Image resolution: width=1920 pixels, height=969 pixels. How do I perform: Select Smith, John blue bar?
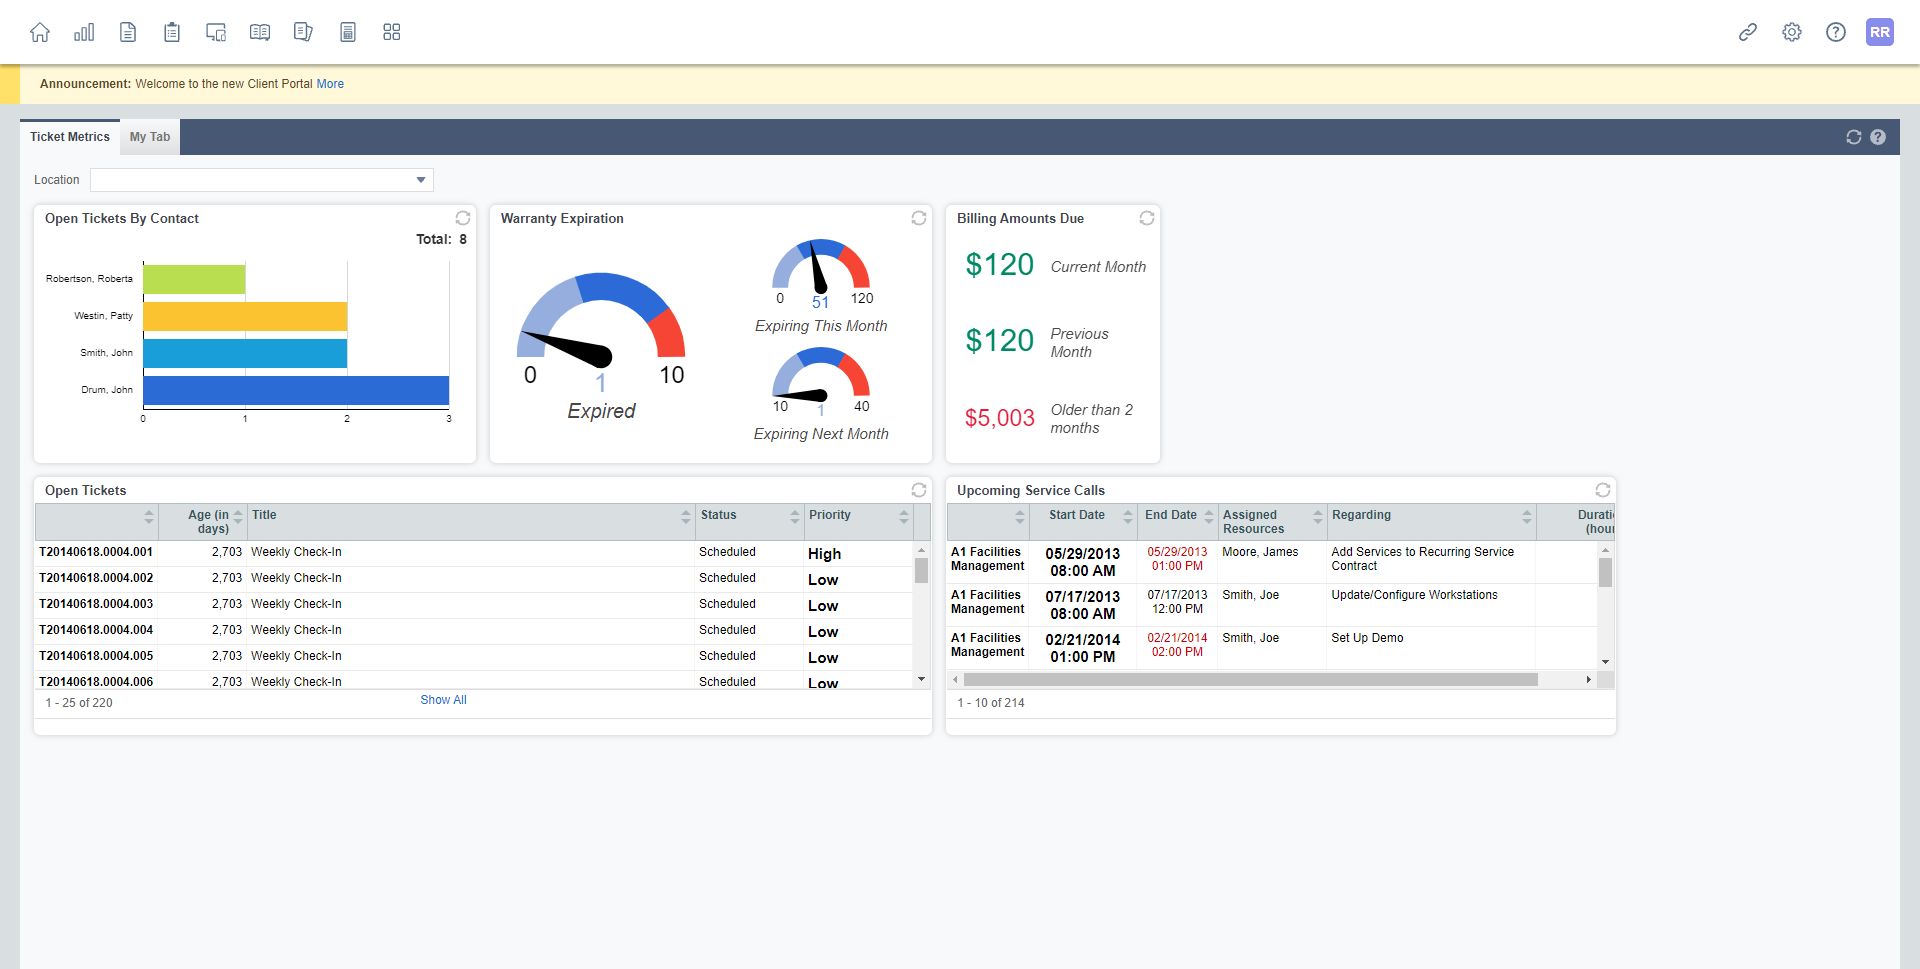tap(245, 353)
